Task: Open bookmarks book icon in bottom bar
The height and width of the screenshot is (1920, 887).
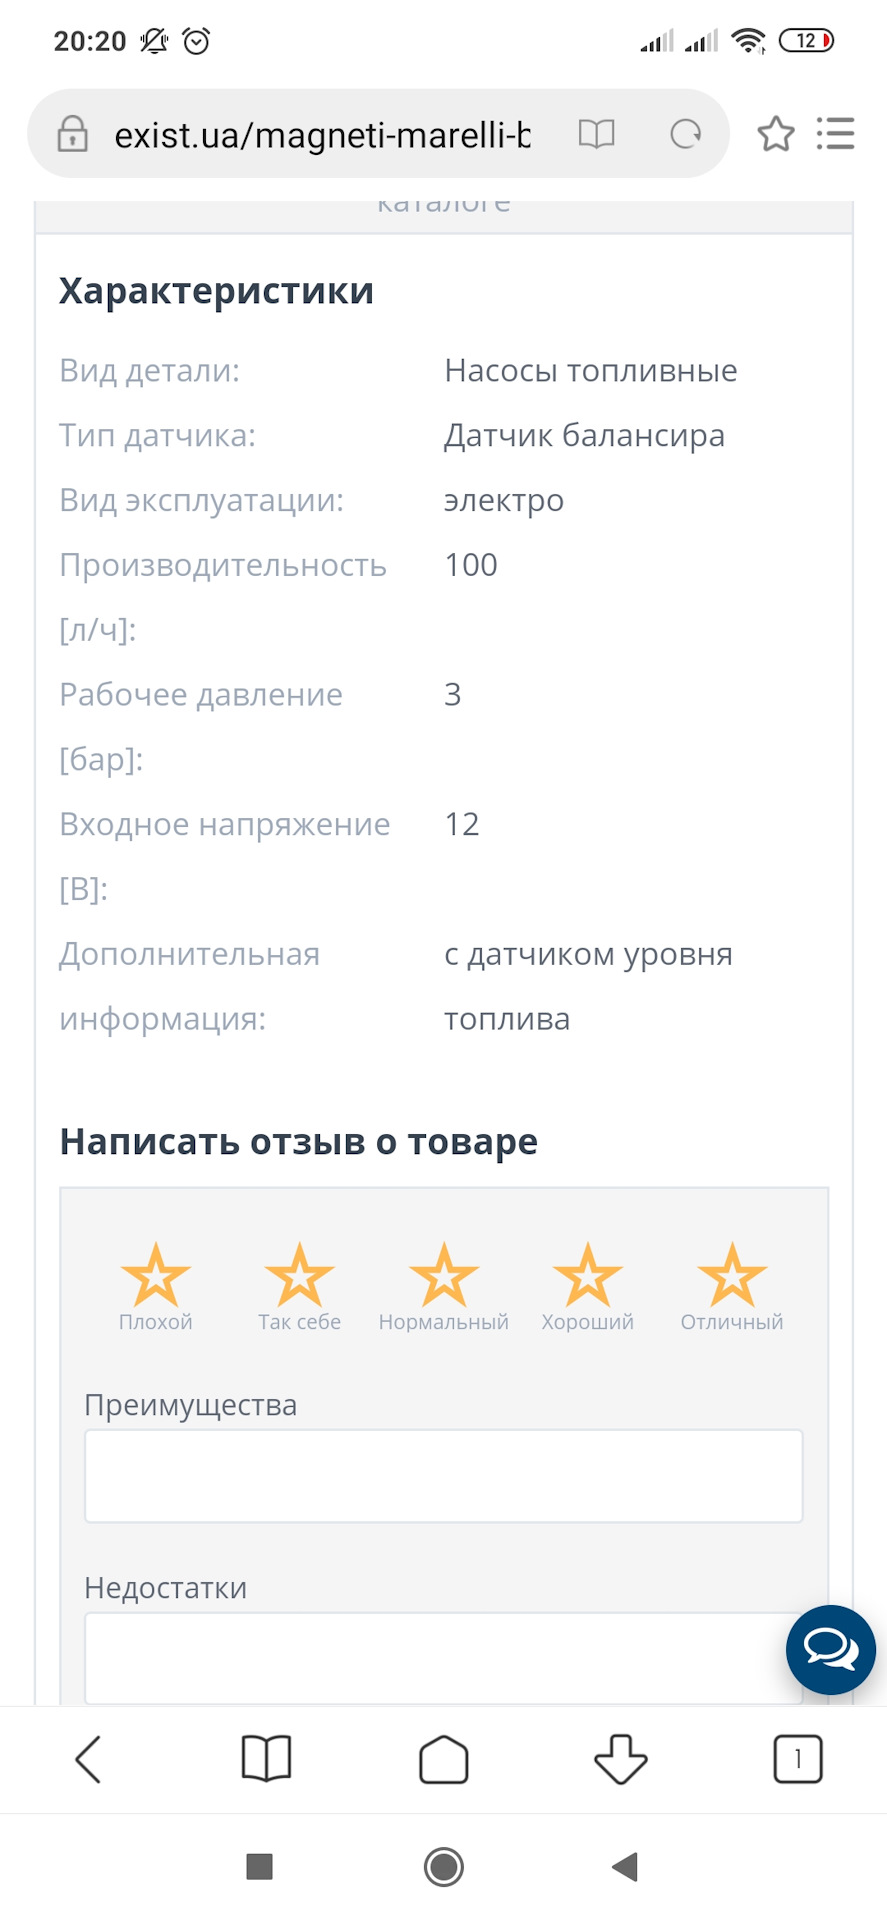Action: (266, 1759)
